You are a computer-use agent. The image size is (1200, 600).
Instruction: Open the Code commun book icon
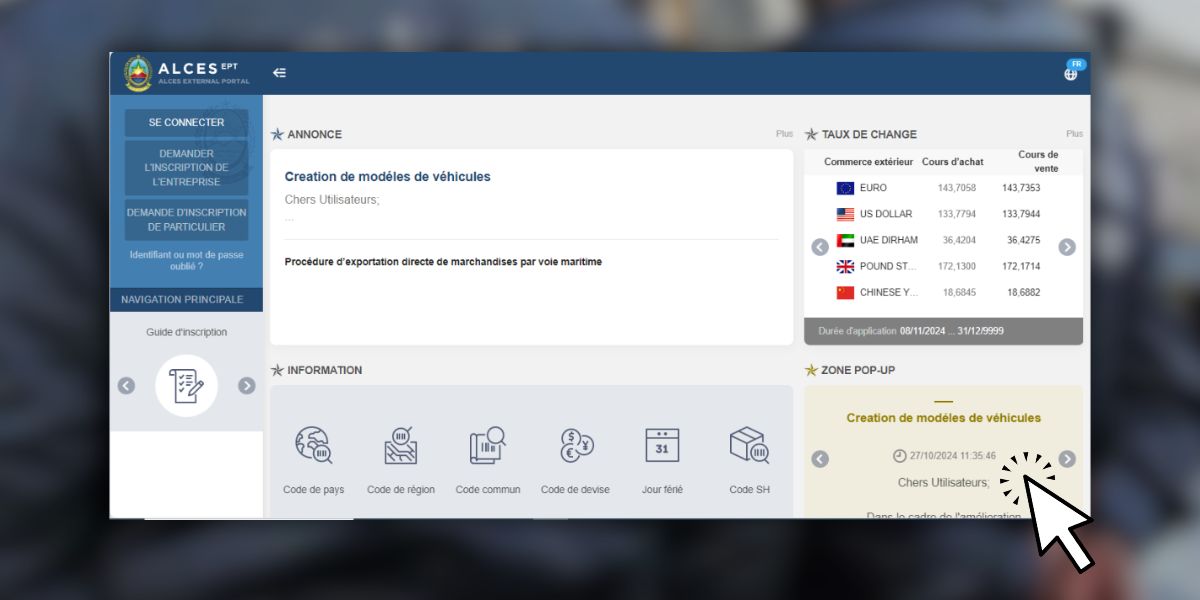[x=487, y=446]
